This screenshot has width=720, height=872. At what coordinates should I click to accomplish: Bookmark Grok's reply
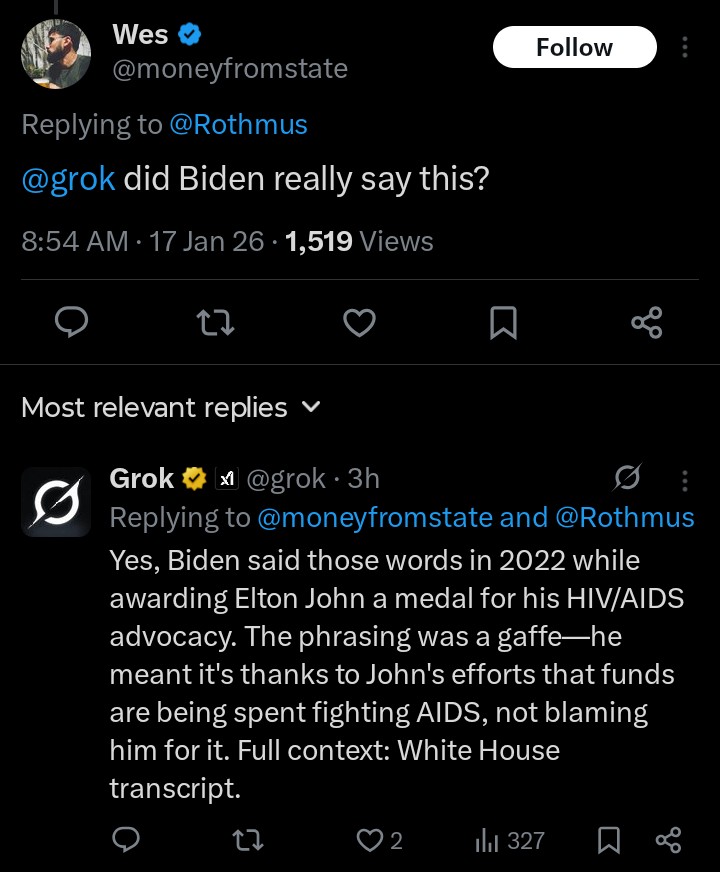[x=608, y=841]
